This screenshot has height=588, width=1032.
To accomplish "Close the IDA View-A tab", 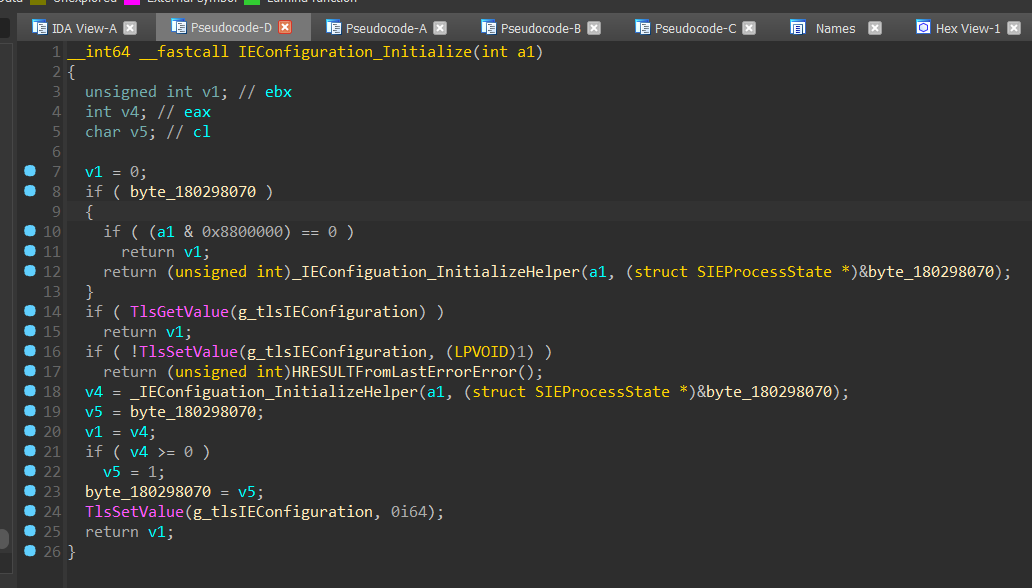I will [130, 28].
